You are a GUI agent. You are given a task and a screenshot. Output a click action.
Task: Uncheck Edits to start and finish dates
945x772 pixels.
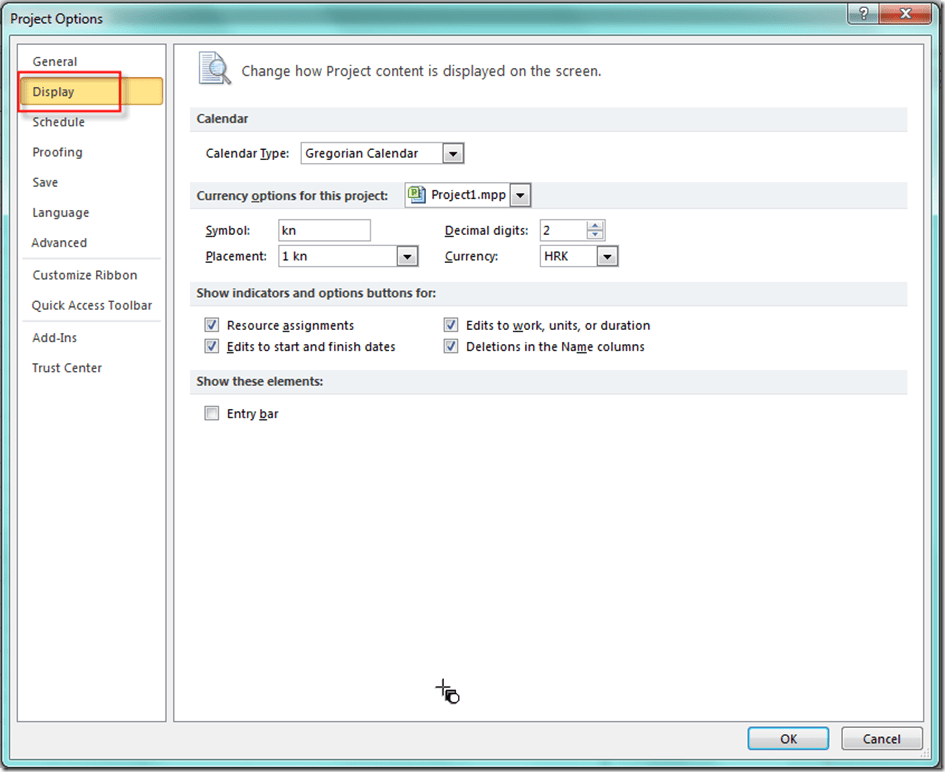coord(212,347)
